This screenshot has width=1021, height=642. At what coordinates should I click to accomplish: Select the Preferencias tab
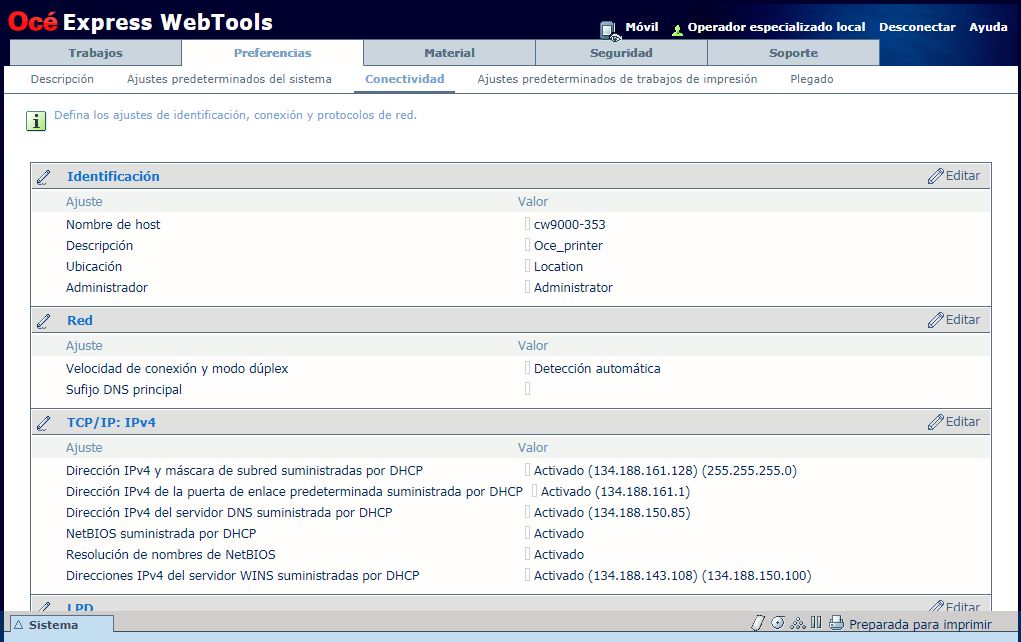coord(272,53)
